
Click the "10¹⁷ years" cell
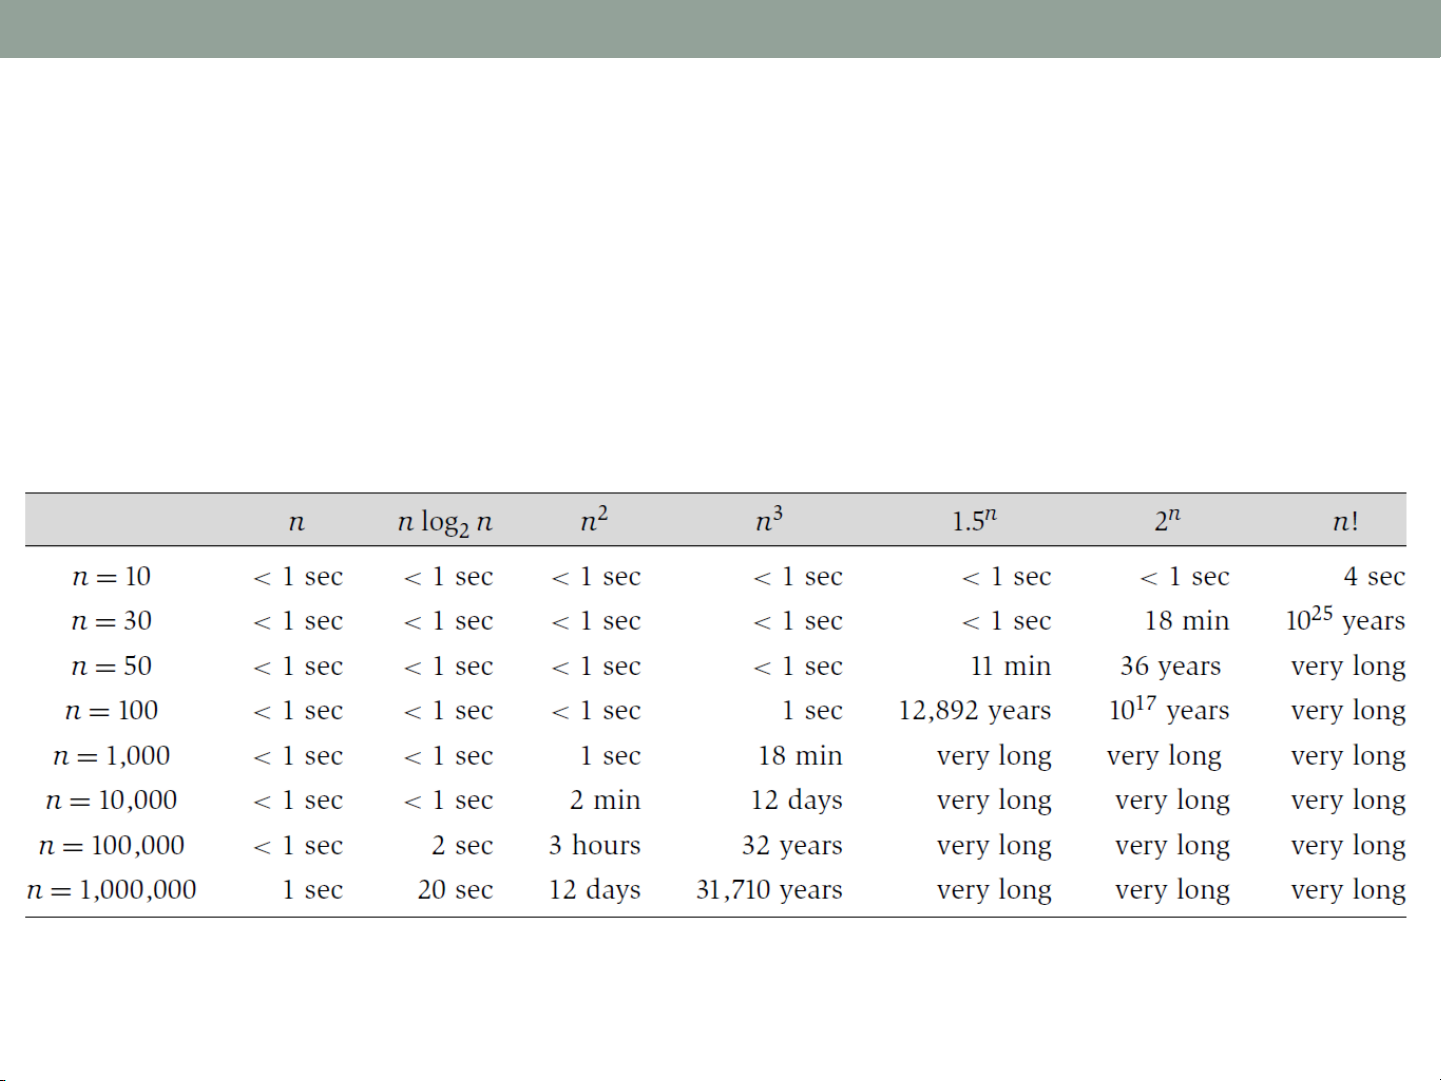tap(1168, 710)
